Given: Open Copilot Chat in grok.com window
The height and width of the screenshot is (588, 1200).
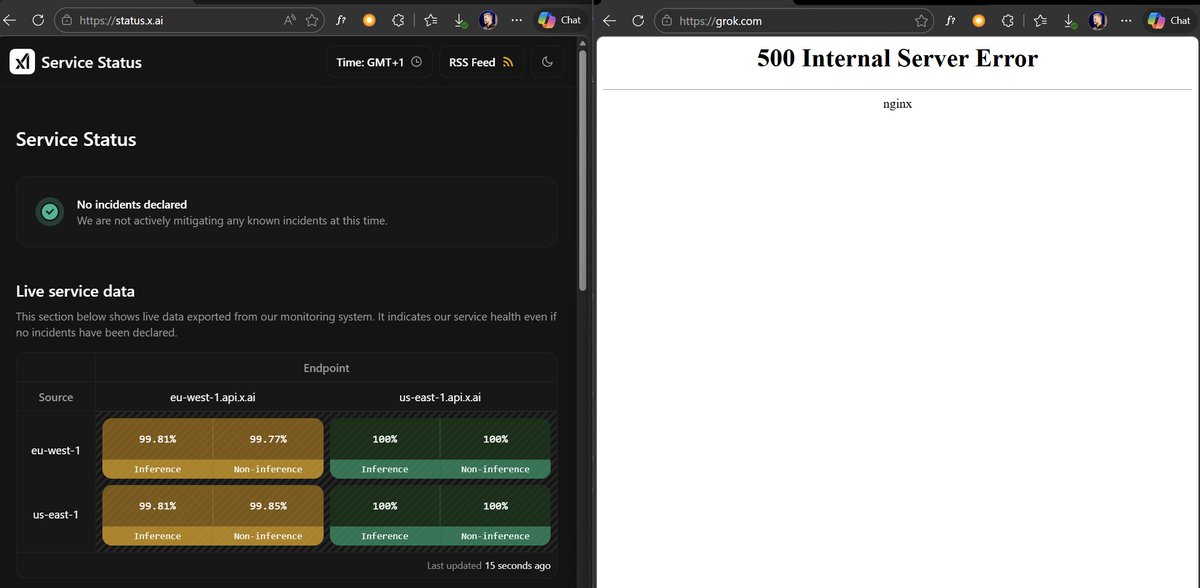Looking at the screenshot, I should (1169, 20).
